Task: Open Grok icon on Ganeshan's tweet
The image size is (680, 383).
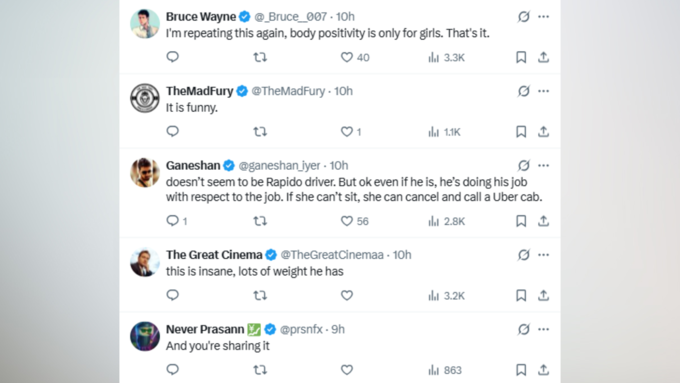Action: click(x=523, y=165)
